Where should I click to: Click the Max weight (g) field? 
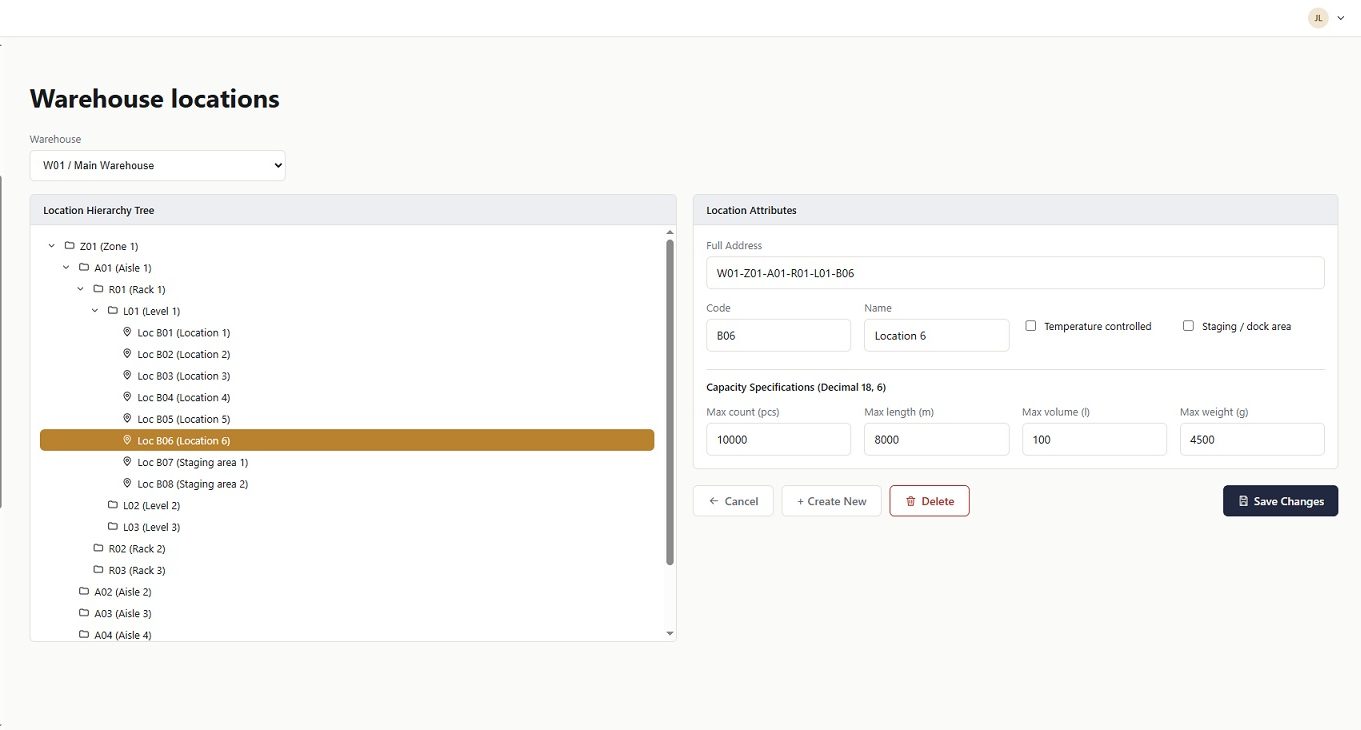click(1252, 440)
